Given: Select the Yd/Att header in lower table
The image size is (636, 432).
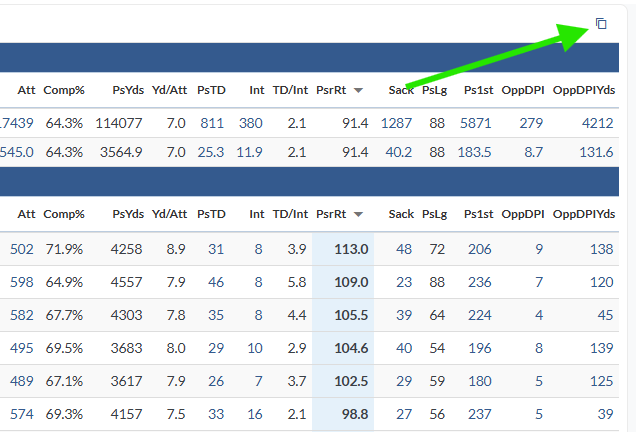Looking at the screenshot, I should coord(169,214).
